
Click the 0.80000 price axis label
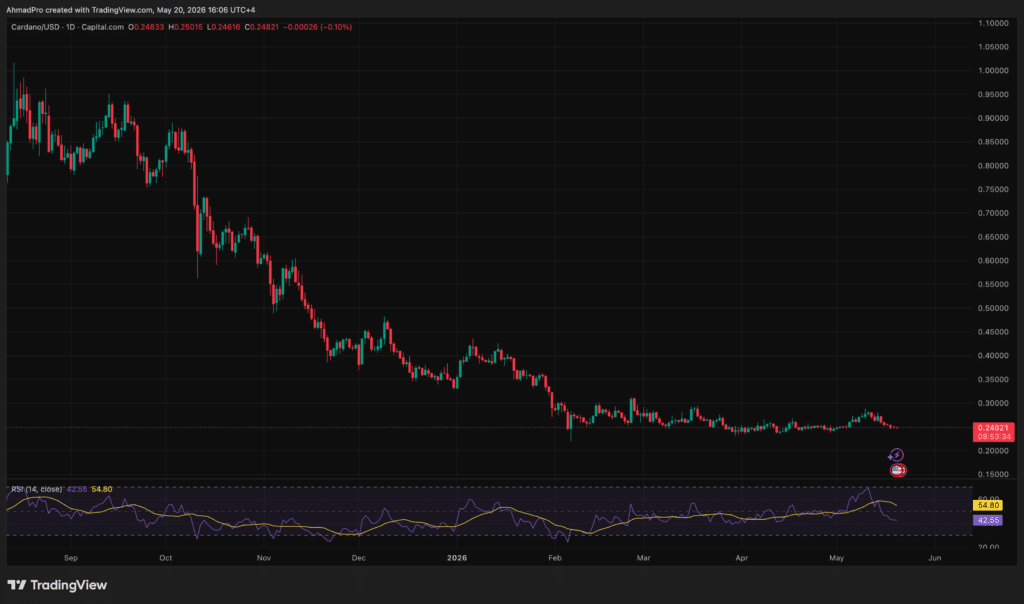(993, 166)
